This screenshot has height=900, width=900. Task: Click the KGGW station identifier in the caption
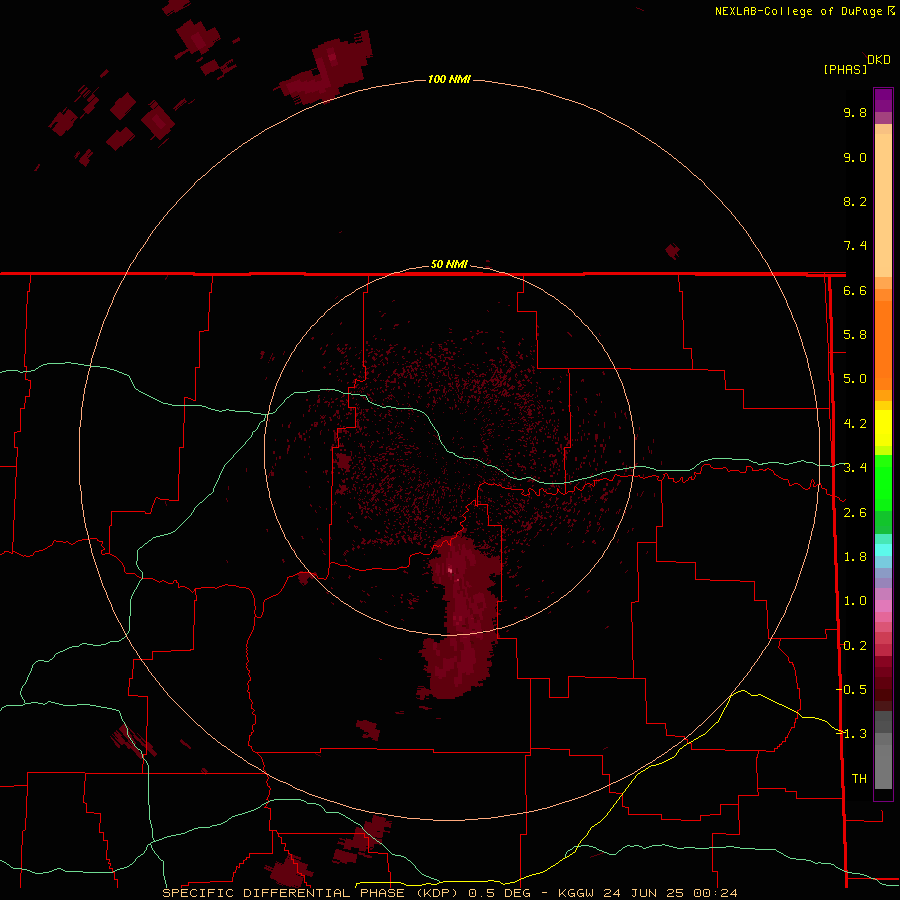[x=576, y=893]
